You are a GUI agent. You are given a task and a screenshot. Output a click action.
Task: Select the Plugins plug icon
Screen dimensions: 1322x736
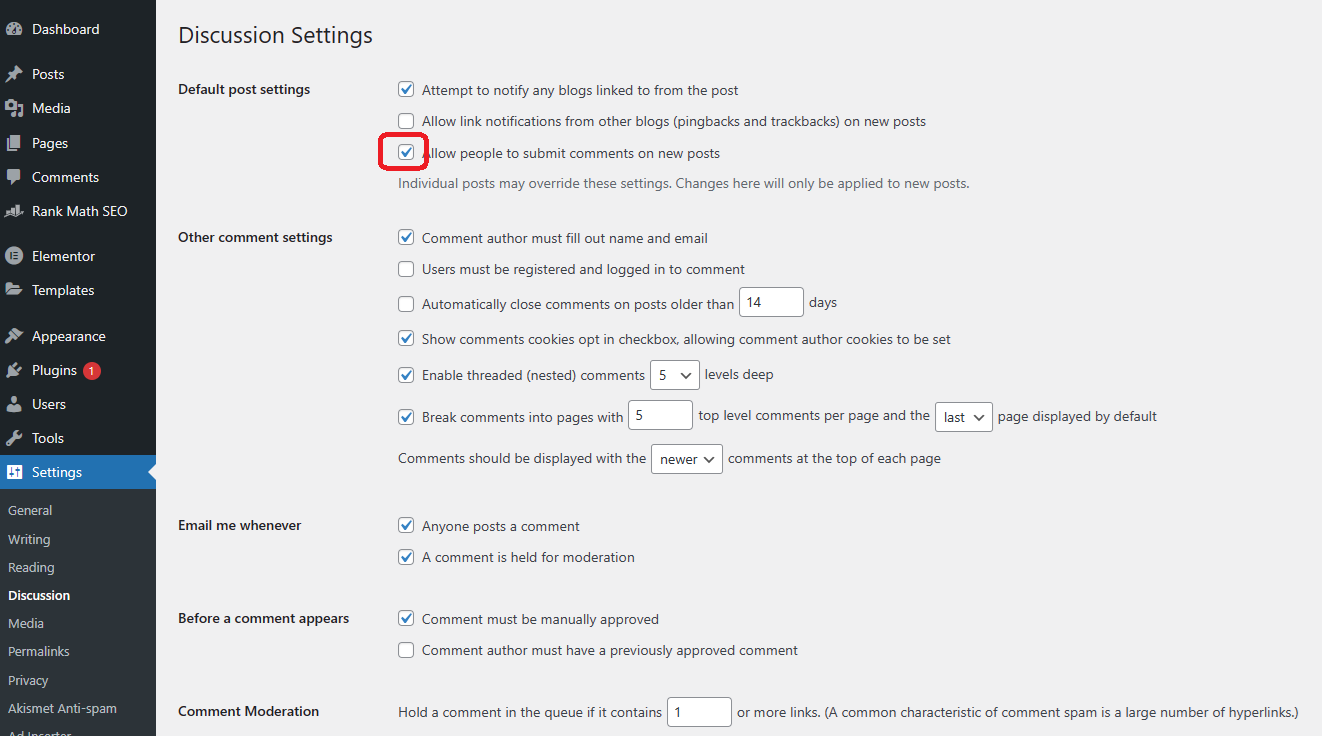coord(14,370)
